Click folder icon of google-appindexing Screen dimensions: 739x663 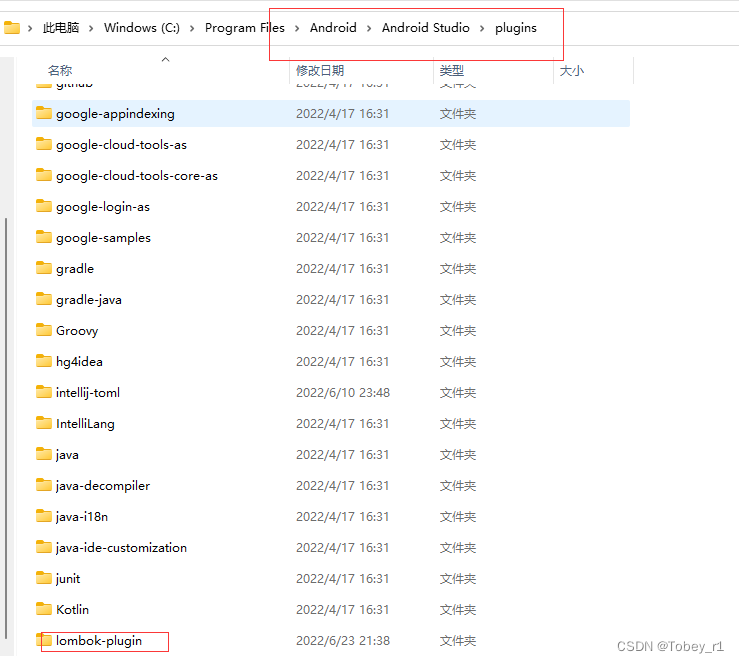click(x=44, y=113)
